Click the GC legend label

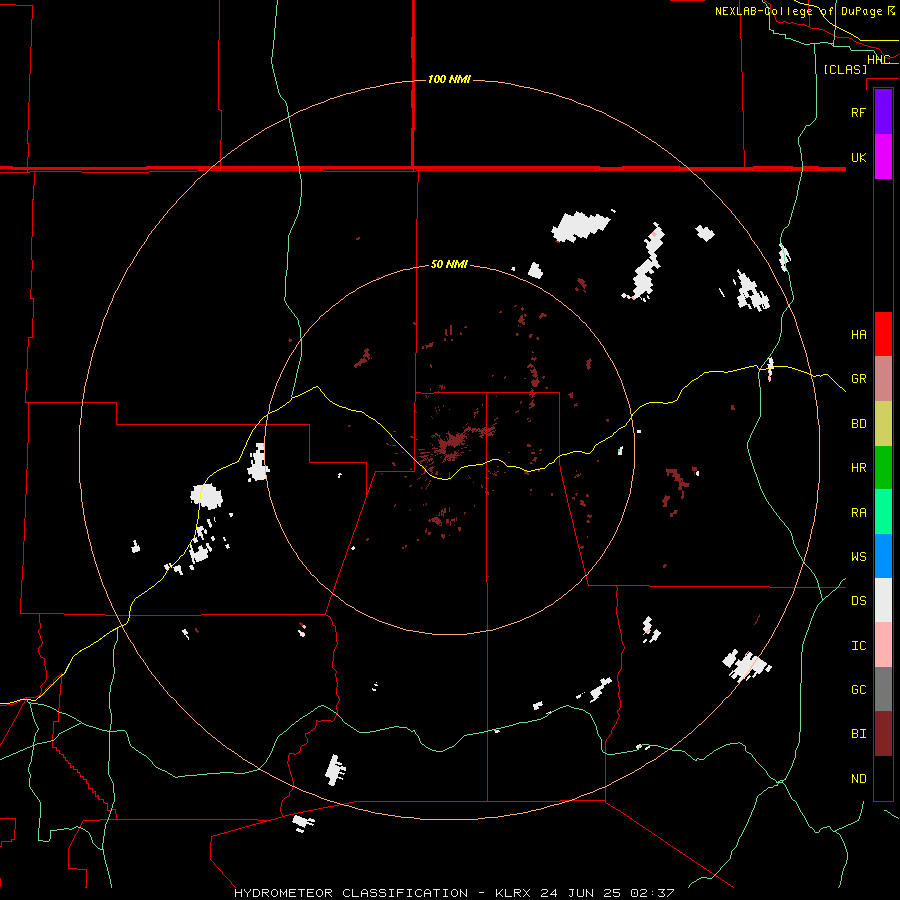858,690
